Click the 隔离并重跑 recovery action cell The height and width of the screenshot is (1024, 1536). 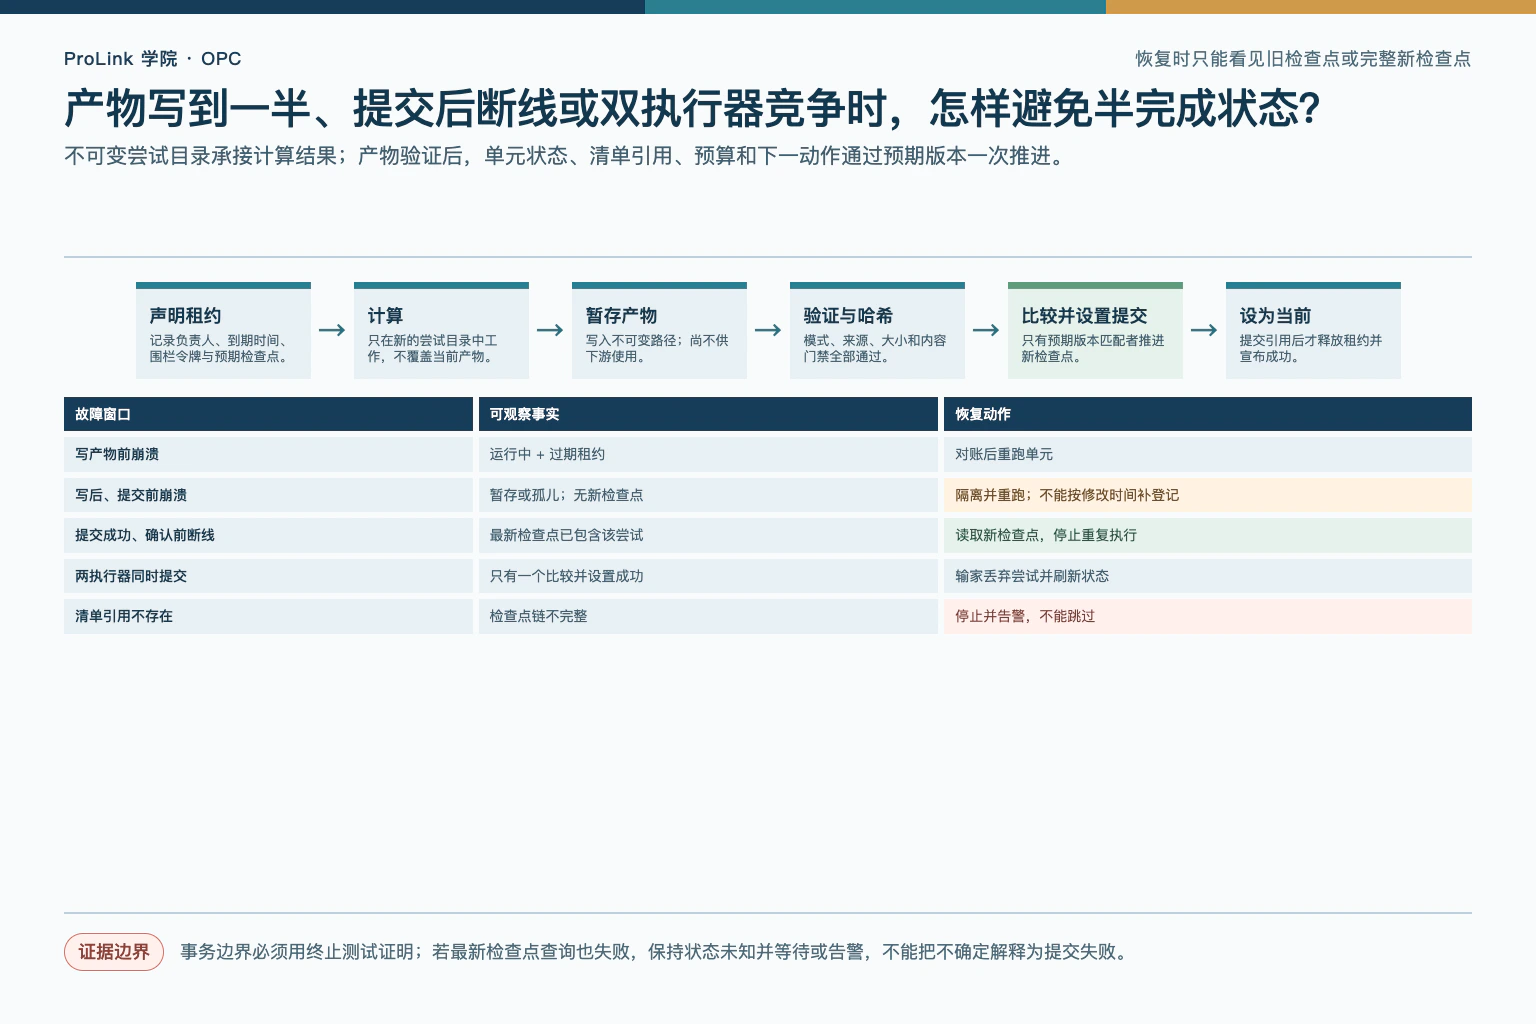tap(1208, 495)
